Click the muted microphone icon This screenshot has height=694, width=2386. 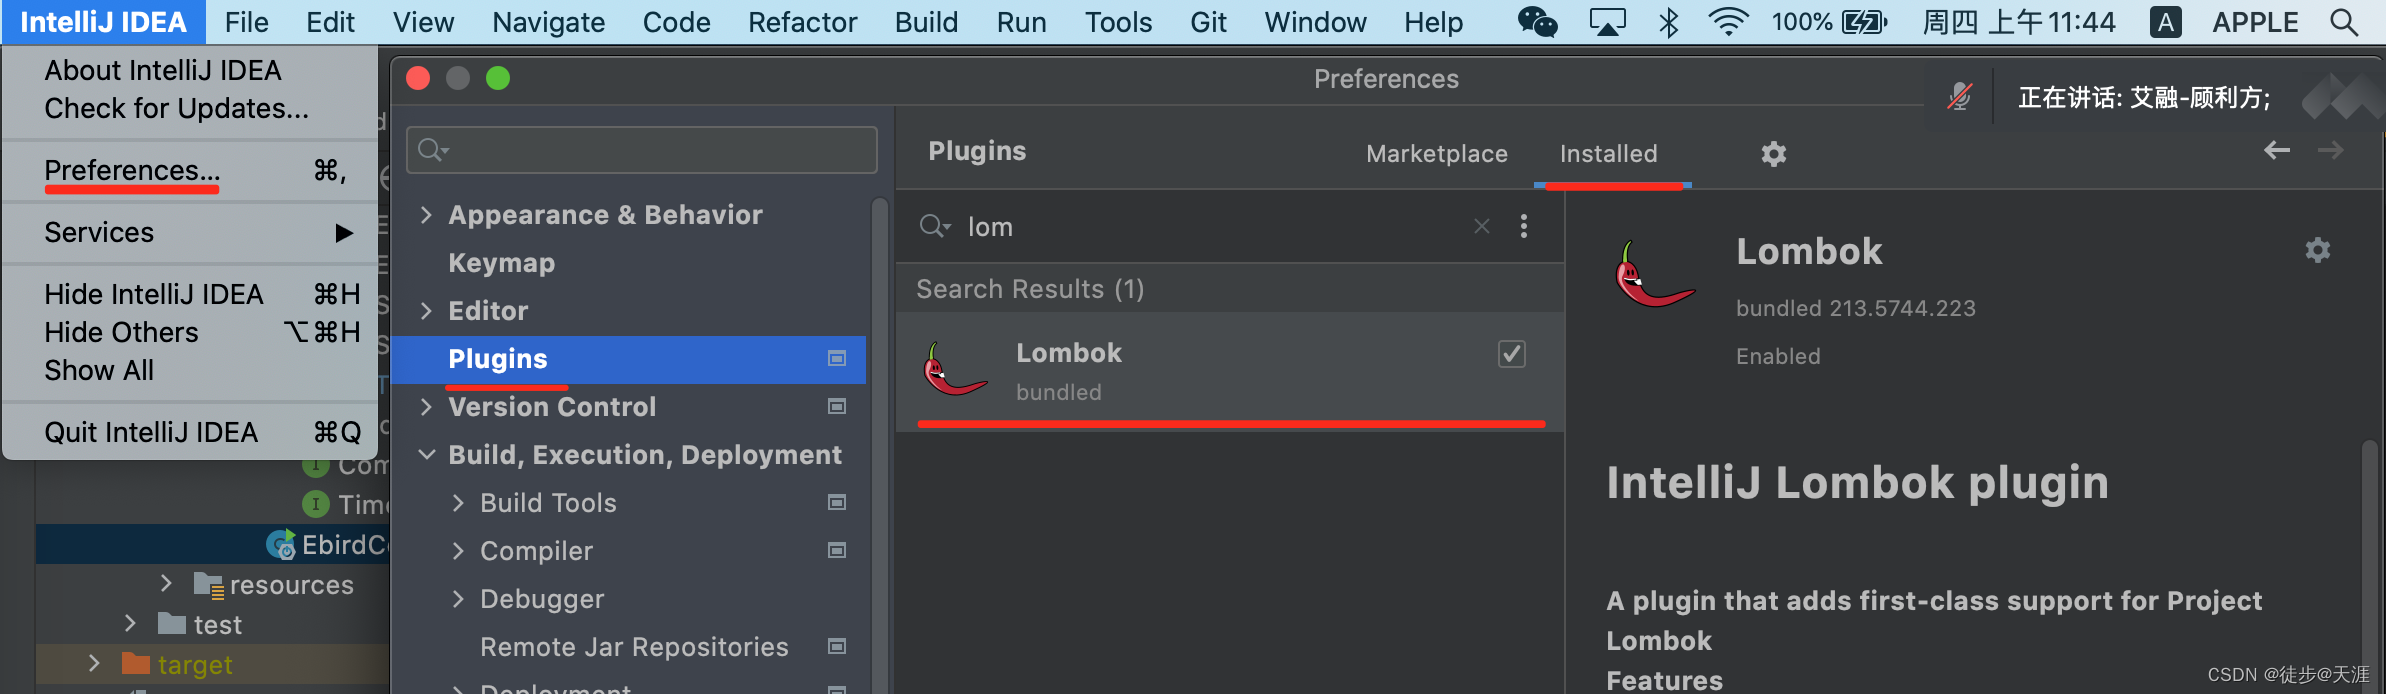click(x=1959, y=97)
